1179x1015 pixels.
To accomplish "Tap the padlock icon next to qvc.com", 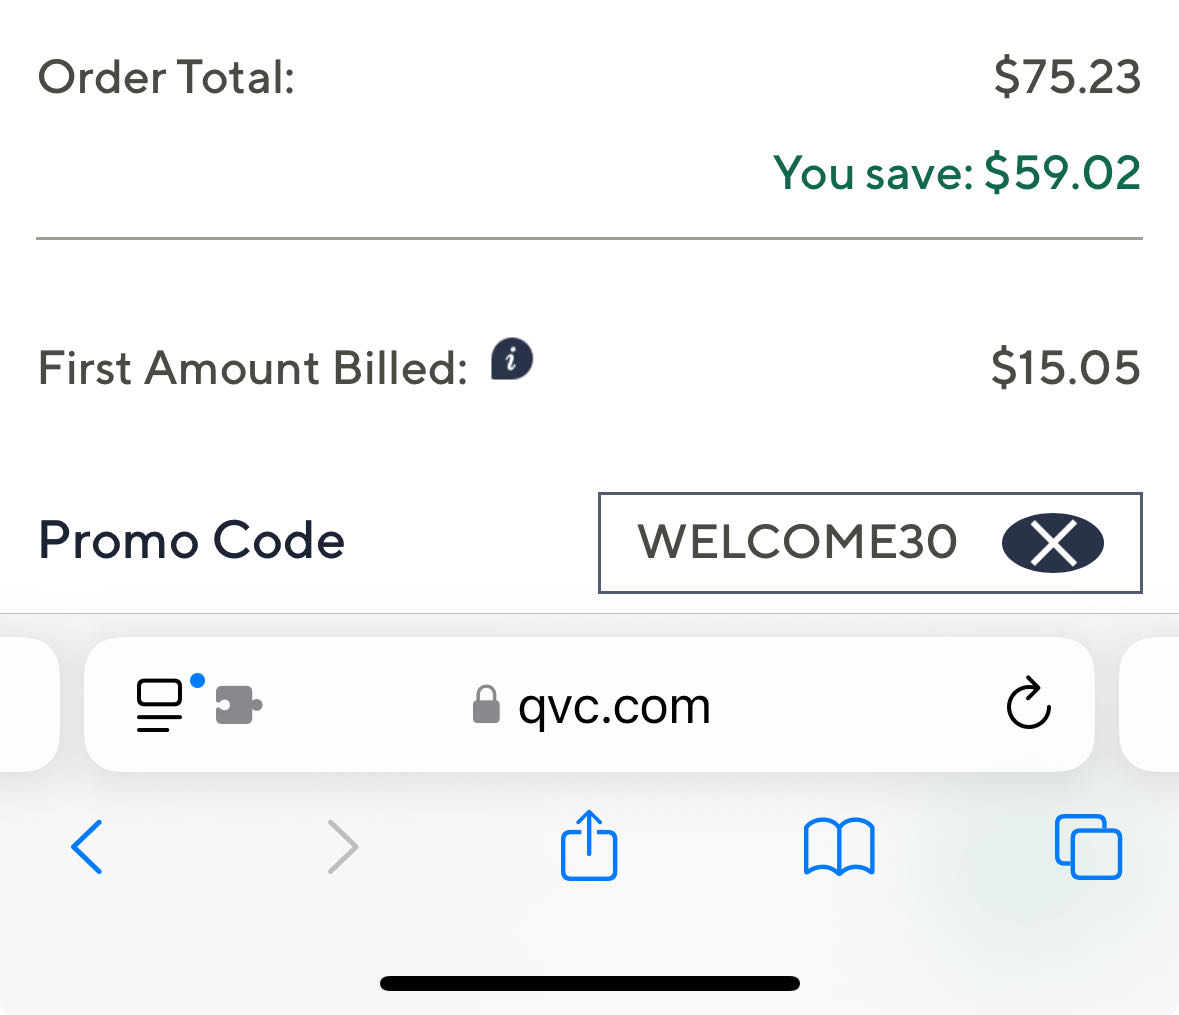I will pyautogui.click(x=487, y=704).
